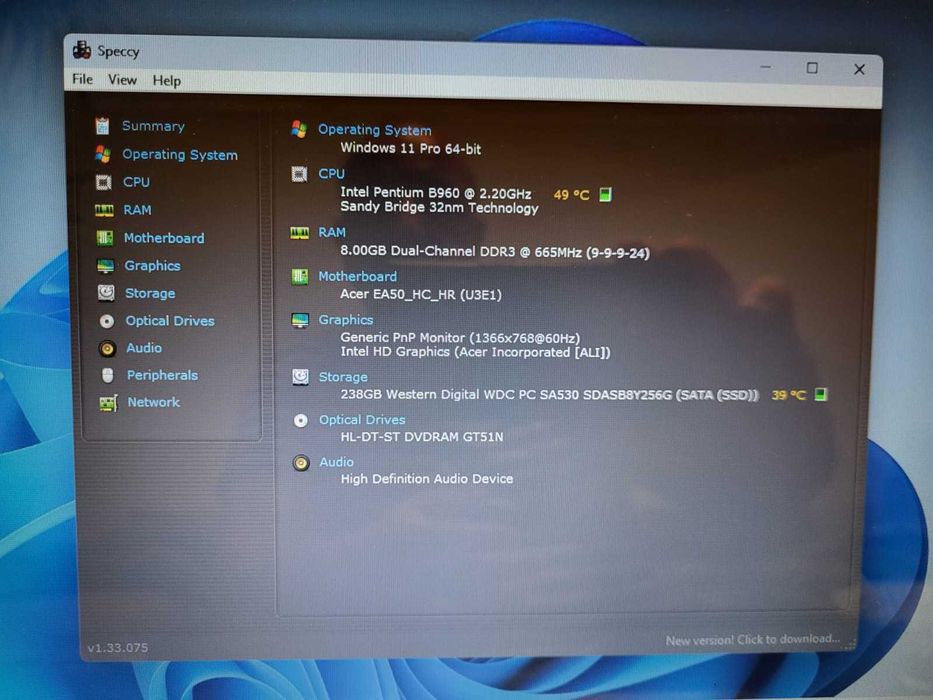The image size is (933, 700).
Task: Click the CPU chip icon in sidebar
Action: [104, 182]
